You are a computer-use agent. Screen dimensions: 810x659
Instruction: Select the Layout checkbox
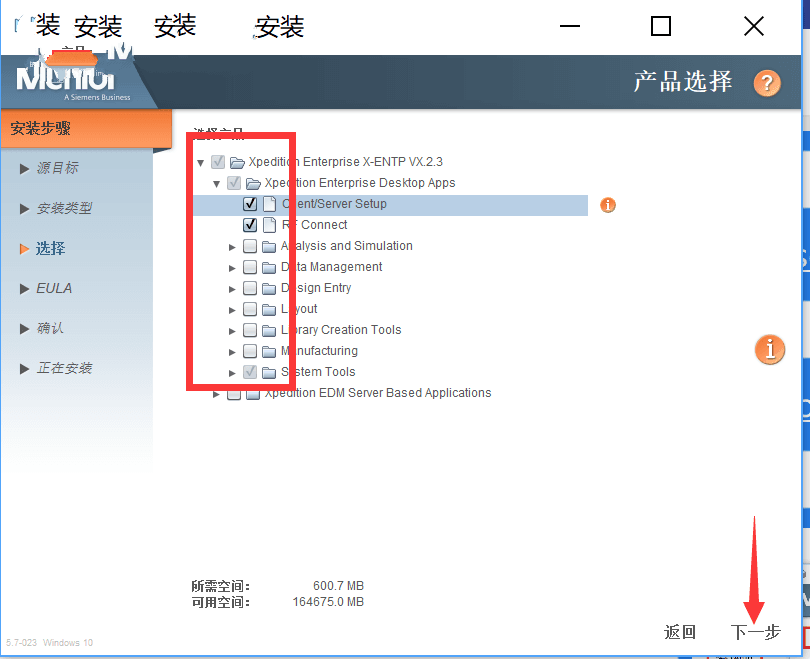click(x=250, y=309)
